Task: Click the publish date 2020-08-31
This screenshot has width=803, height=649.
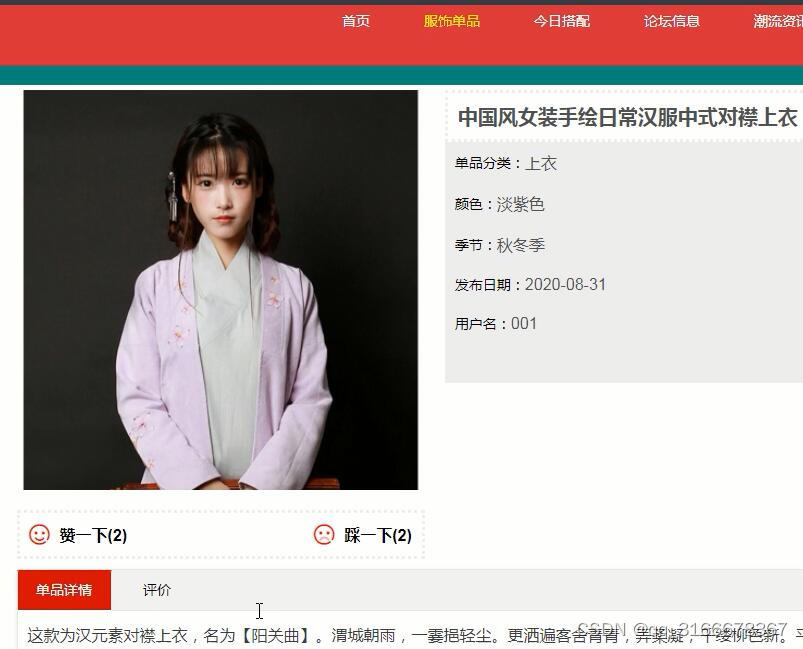Action: 565,284
